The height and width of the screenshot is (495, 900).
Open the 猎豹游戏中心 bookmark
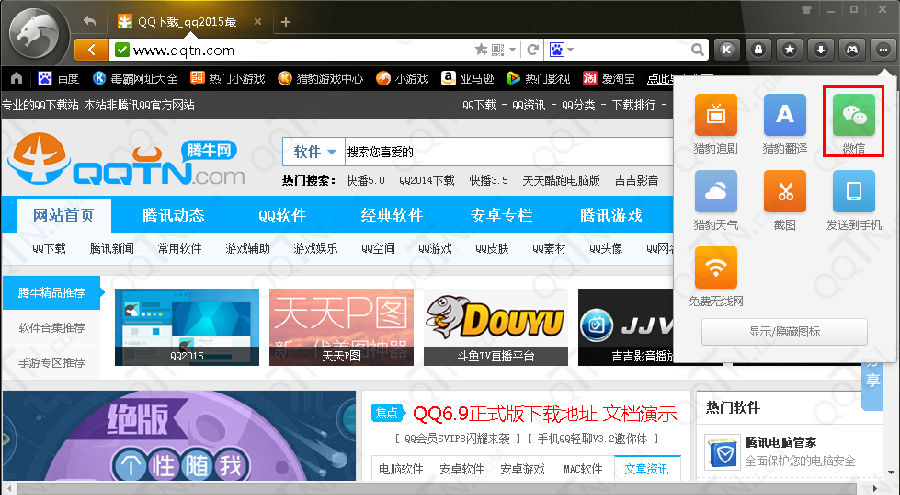(320, 79)
